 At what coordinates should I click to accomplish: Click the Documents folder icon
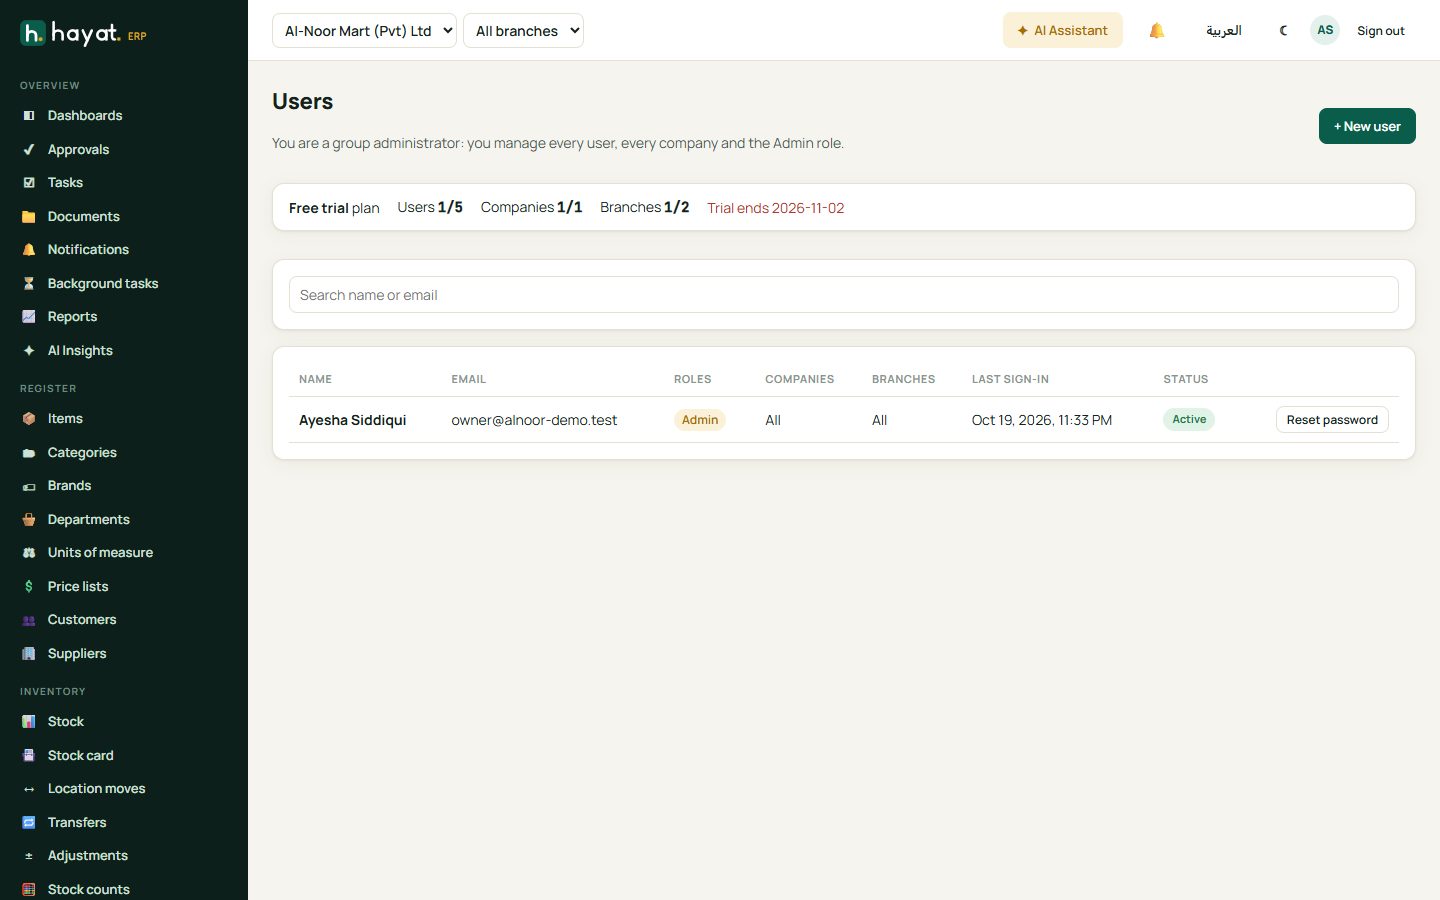29,217
